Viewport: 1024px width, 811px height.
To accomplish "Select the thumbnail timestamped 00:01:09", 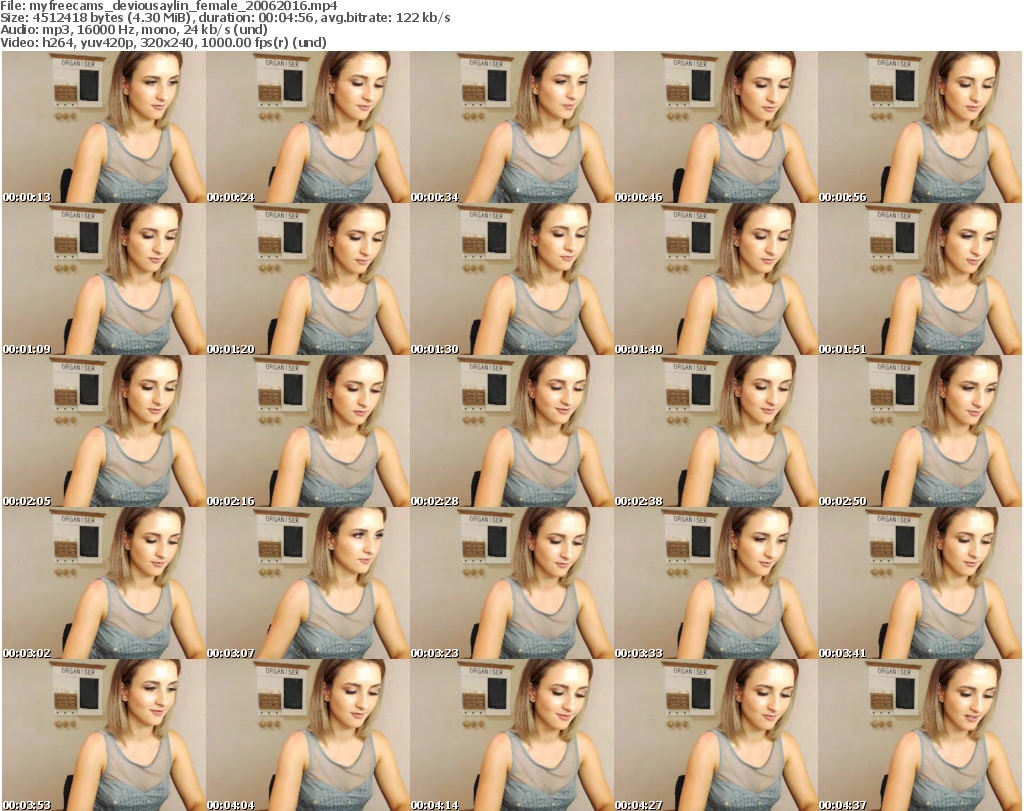I will pos(103,279).
